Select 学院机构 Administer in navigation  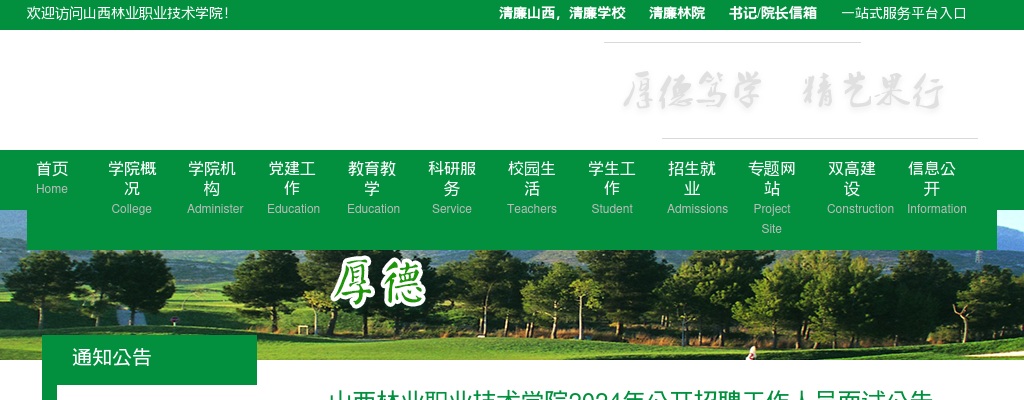point(212,188)
